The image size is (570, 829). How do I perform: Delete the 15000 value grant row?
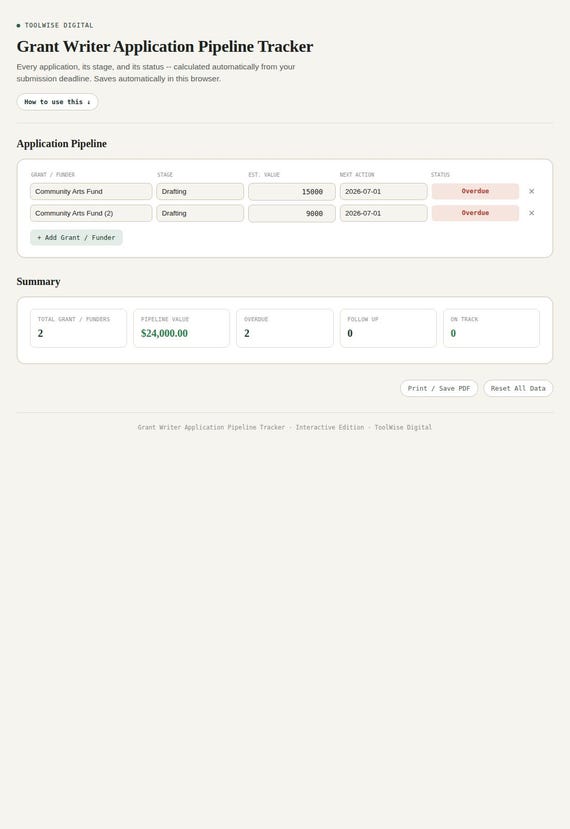tap(531, 191)
